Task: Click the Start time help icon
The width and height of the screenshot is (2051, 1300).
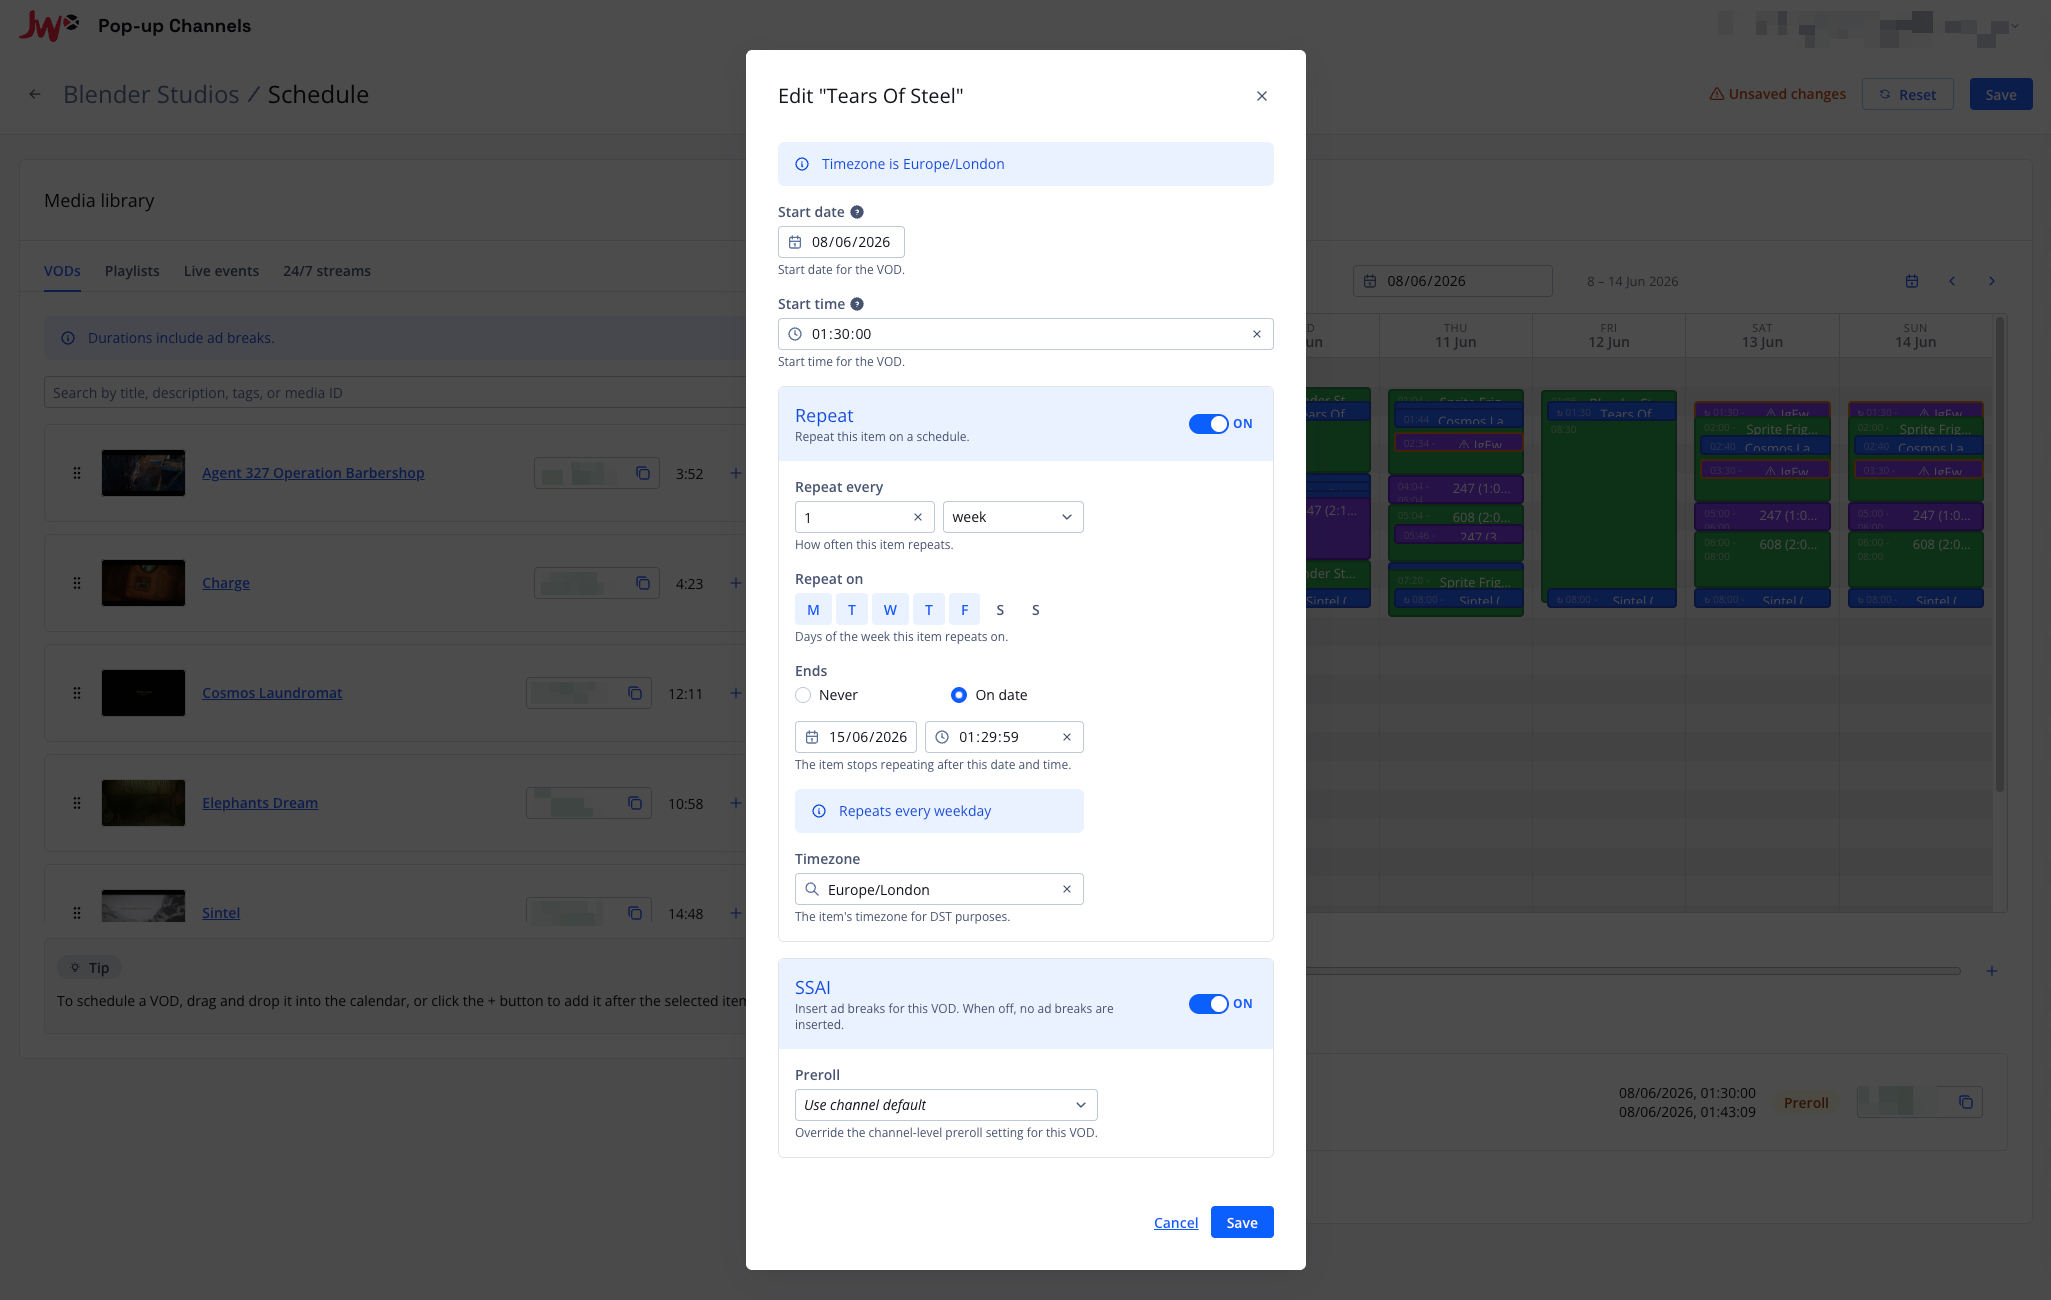Action: (x=857, y=304)
